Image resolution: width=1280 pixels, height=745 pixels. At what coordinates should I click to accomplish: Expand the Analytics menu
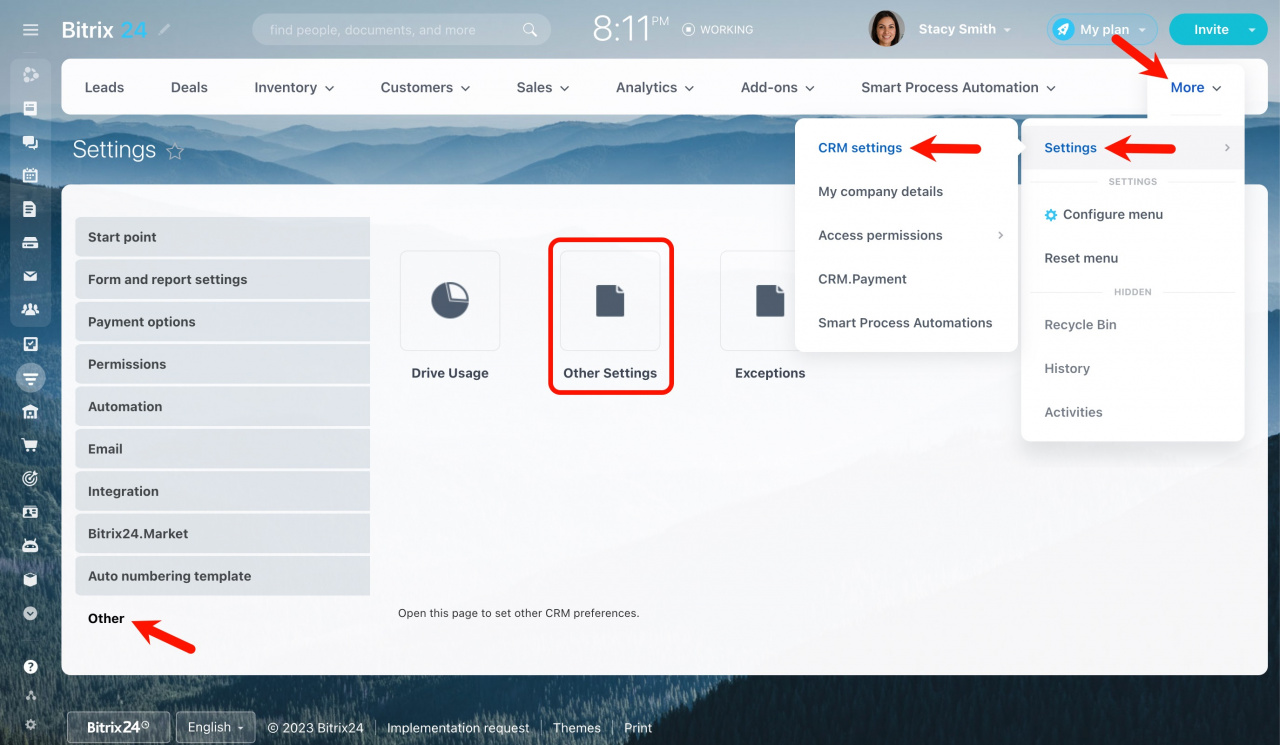click(655, 88)
